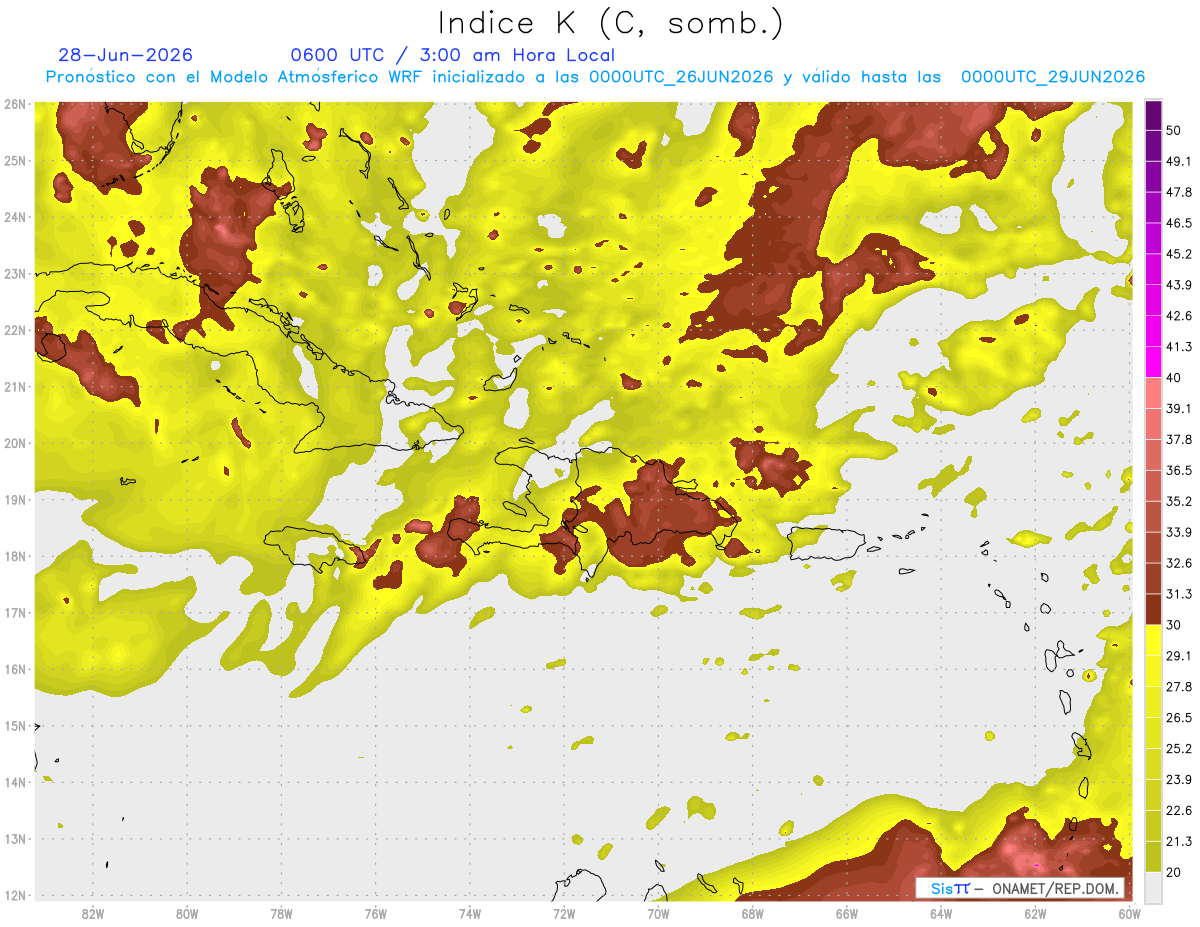The image size is (1200, 927).
Task: Click the longitude label "68W"
Action: 752,913
